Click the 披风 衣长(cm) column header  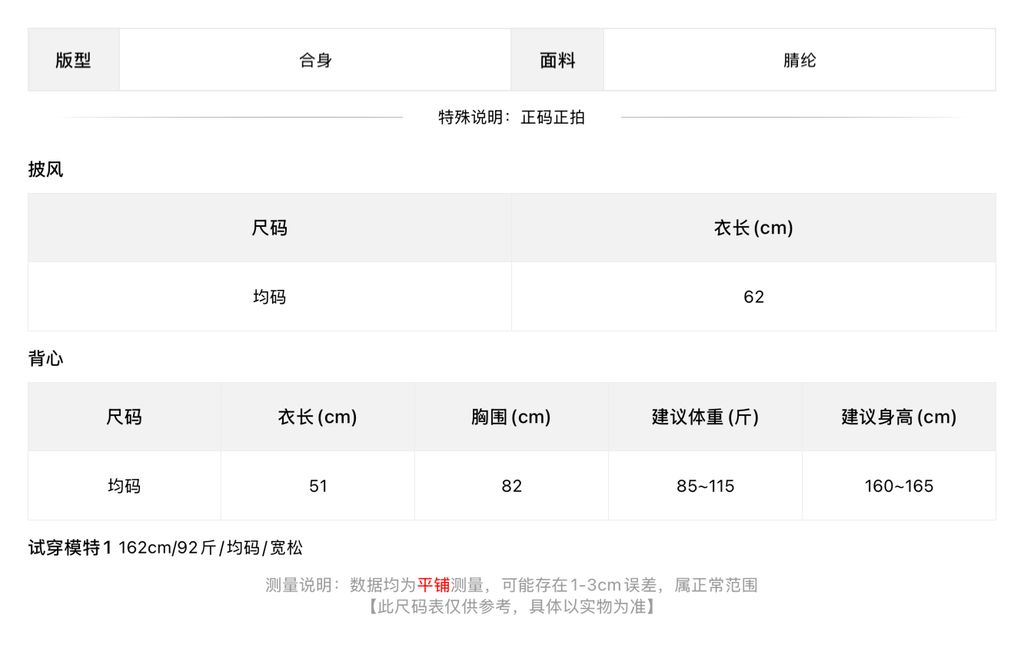click(754, 228)
